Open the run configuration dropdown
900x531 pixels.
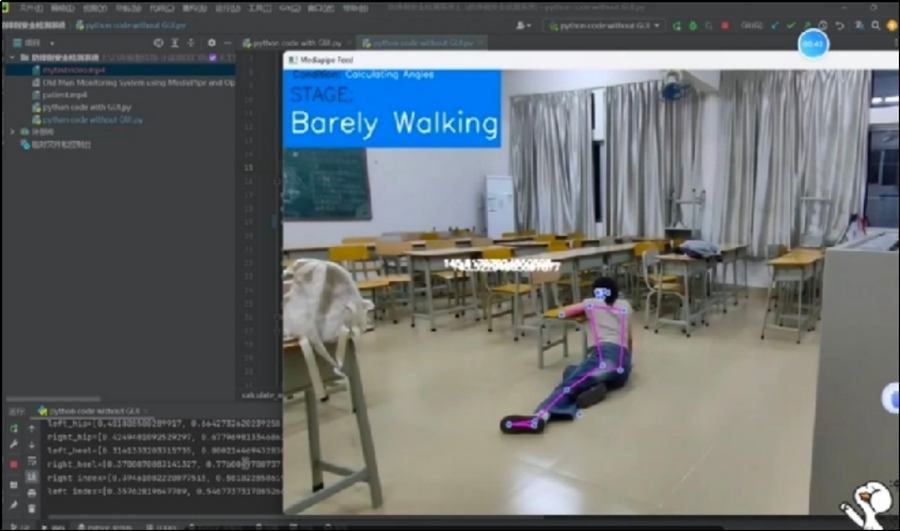[x=602, y=25]
